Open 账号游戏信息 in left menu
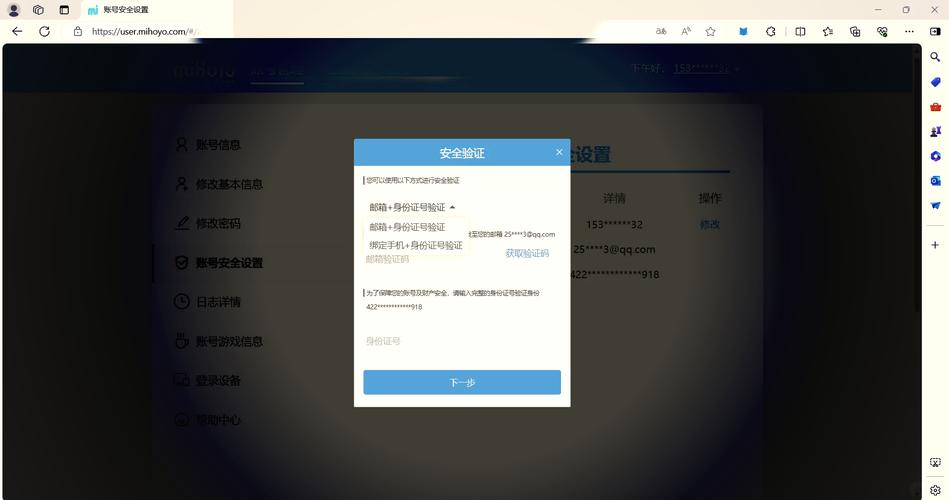The height and width of the screenshot is (500, 949). click(x=219, y=341)
